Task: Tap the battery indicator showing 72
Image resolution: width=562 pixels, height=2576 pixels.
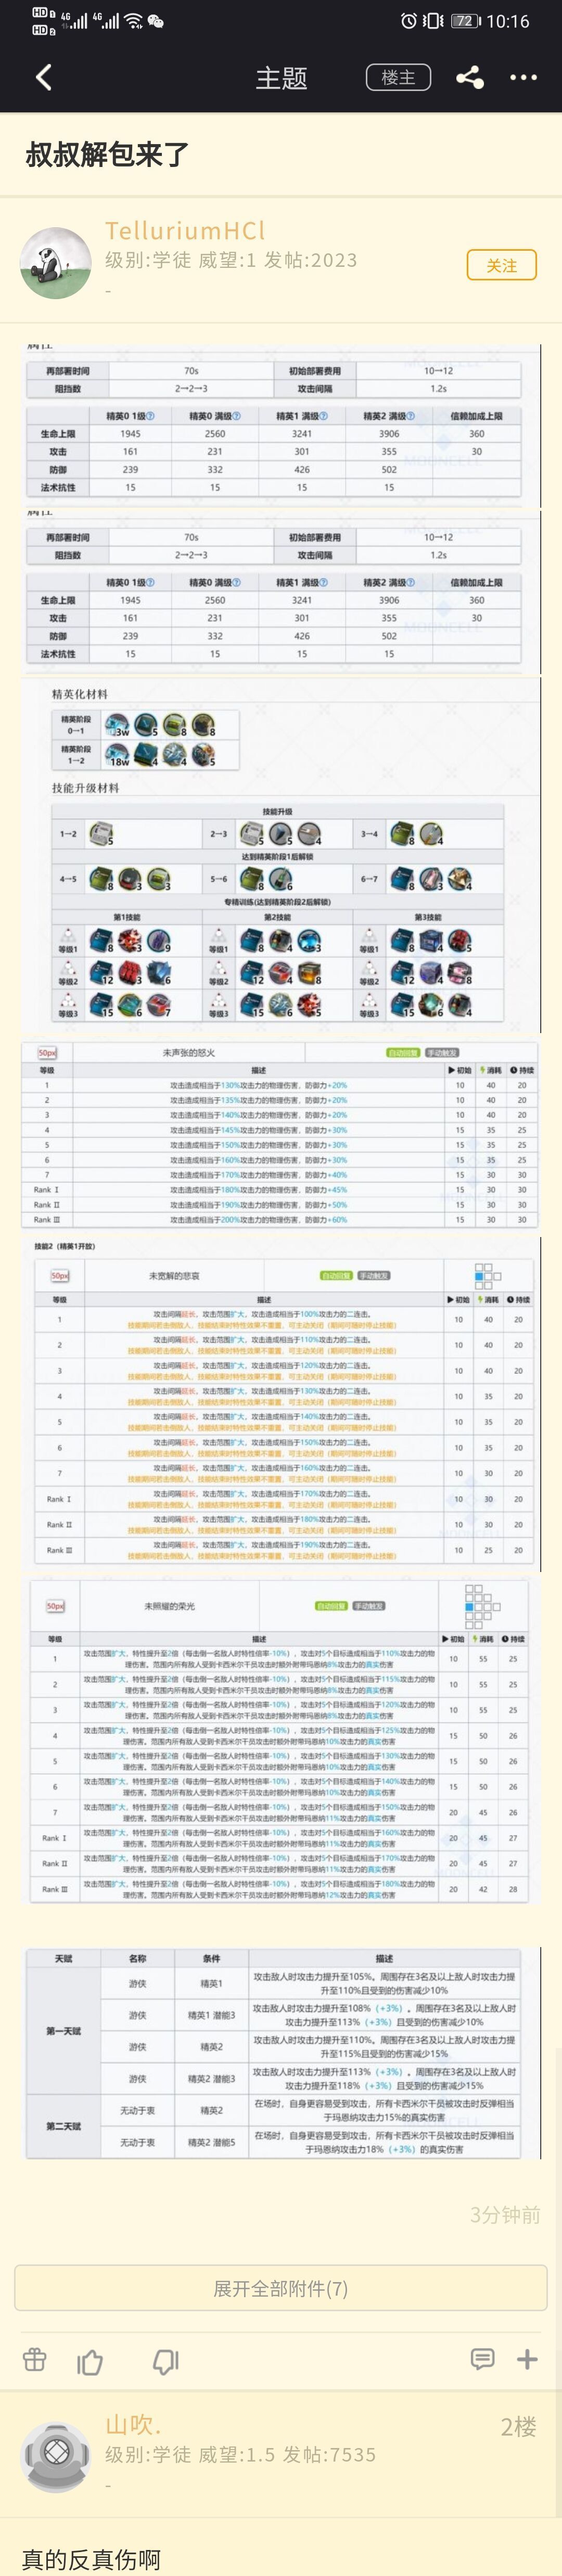Action: [x=465, y=21]
